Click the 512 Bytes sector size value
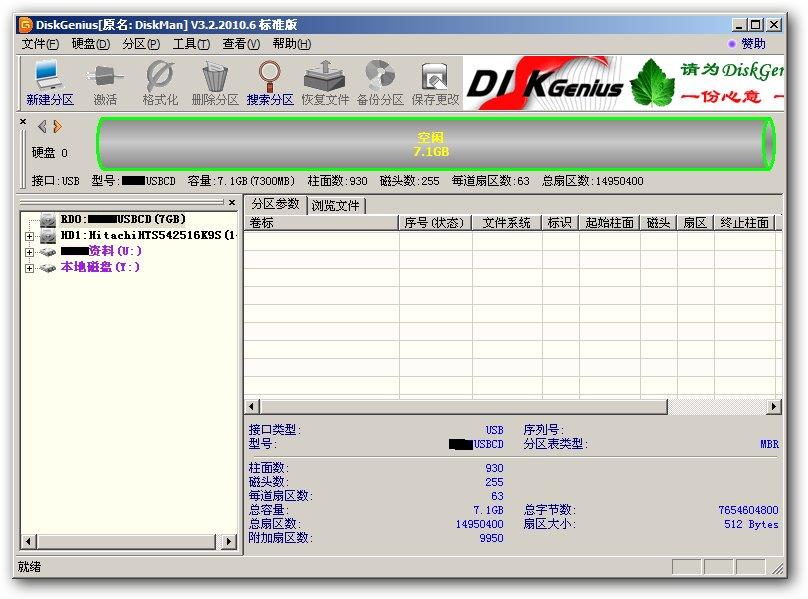The width and height of the screenshot is (808, 599). point(751,524)
